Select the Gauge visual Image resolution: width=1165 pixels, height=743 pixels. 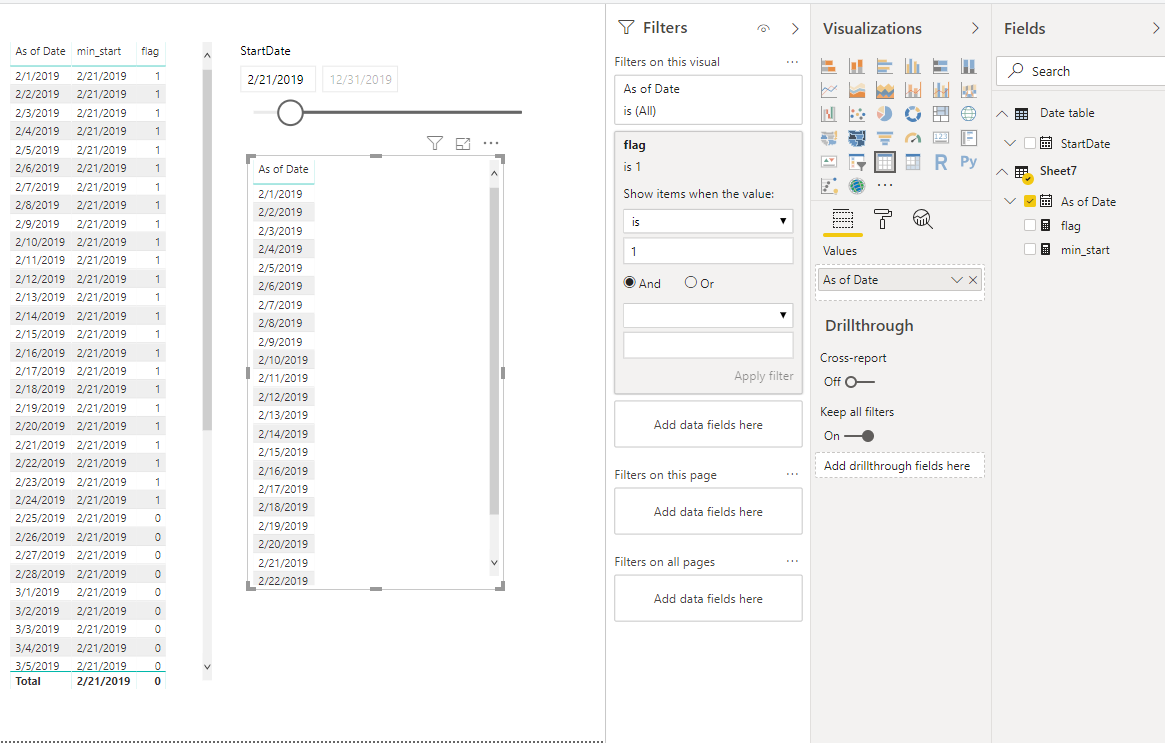click(912, 137)
